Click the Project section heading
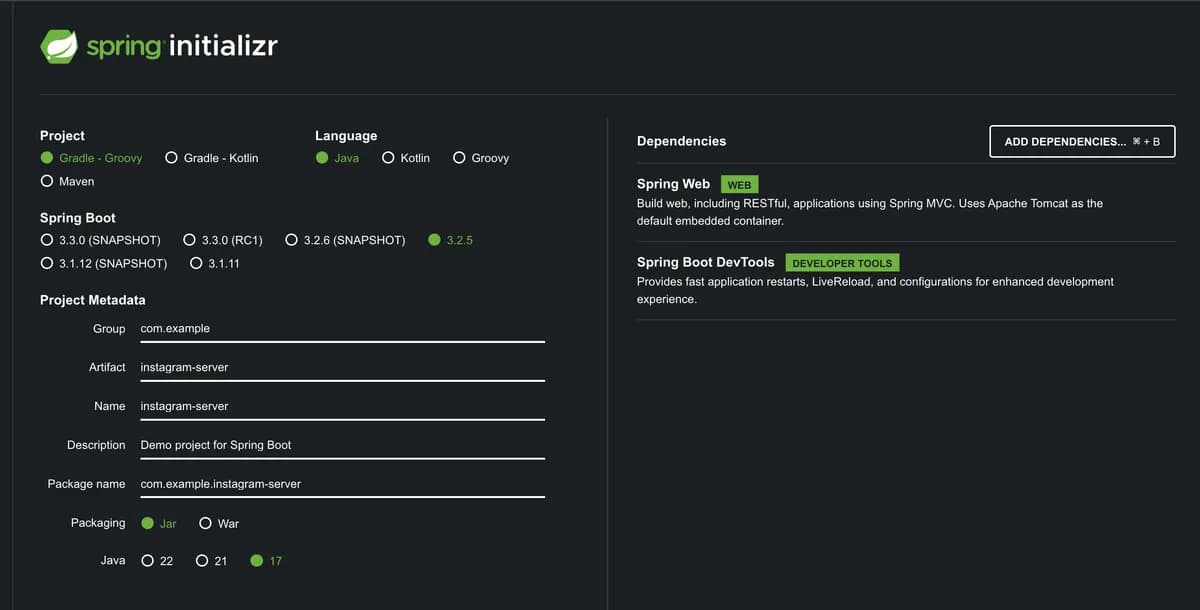 click(x=62, y=136)
